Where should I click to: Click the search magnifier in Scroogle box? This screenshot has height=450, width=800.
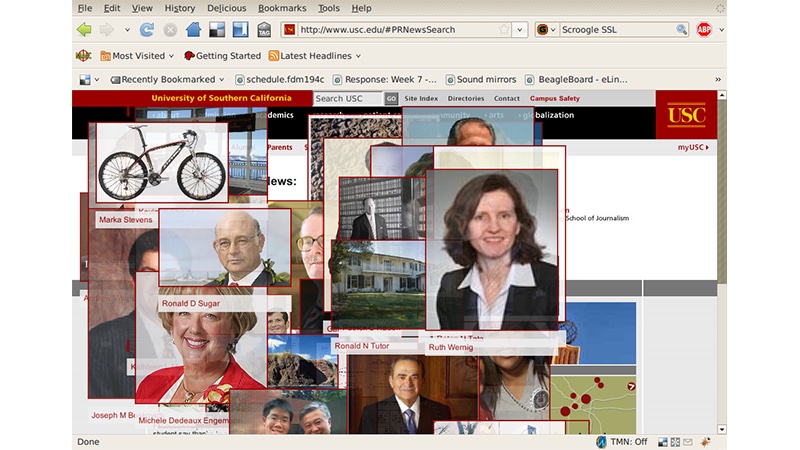pos(682,30)
